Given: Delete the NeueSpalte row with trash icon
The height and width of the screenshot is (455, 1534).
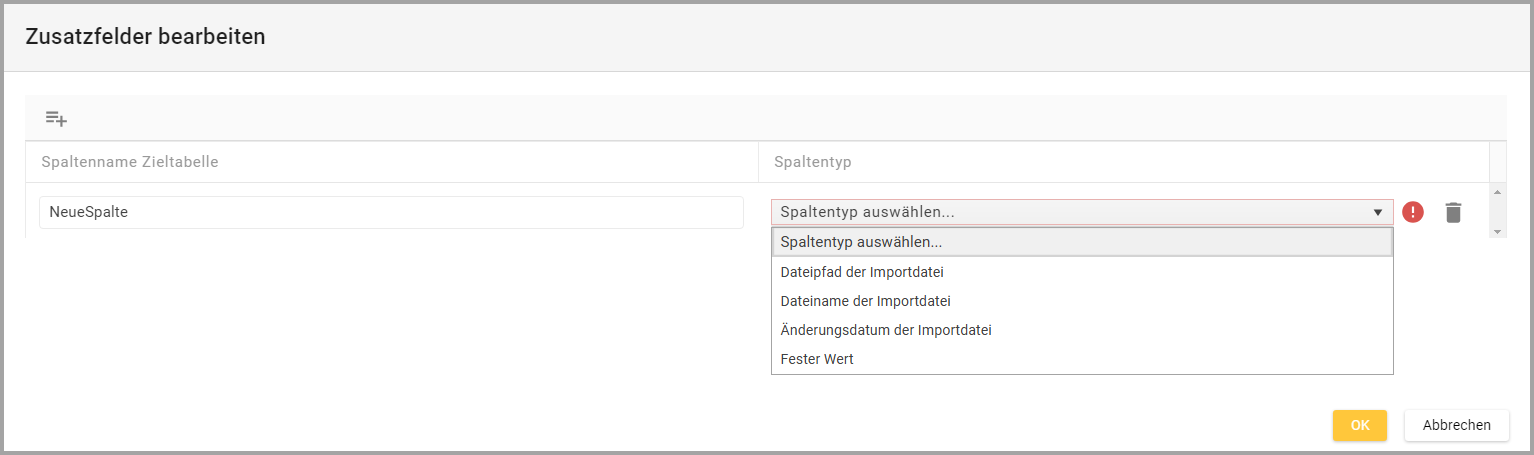Looking at the screenshot, I should coord(1453,212).
